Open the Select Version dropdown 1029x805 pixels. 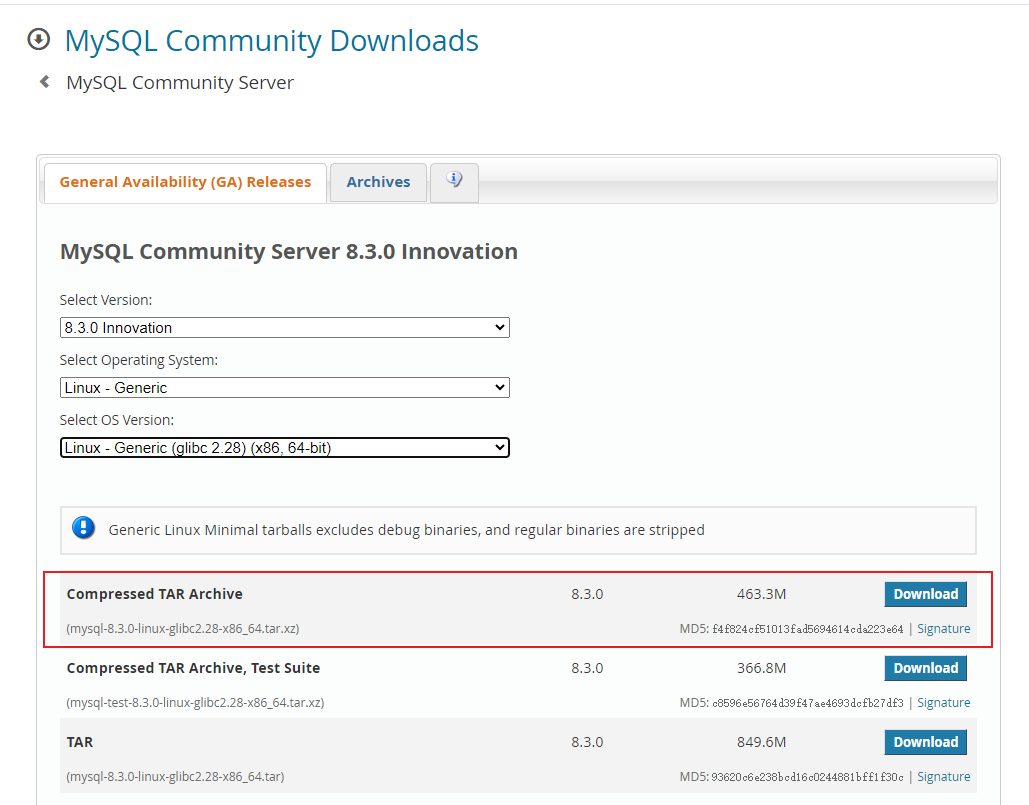point(285,327)
